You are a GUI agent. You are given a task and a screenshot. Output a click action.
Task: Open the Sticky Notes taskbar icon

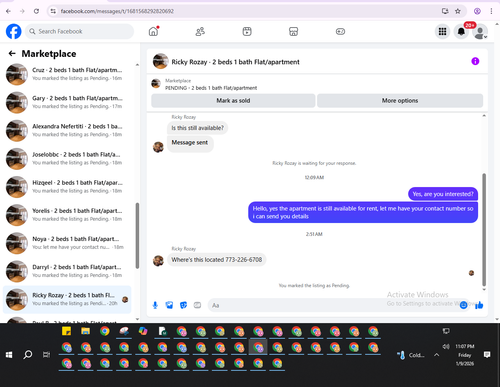[66, 331]
